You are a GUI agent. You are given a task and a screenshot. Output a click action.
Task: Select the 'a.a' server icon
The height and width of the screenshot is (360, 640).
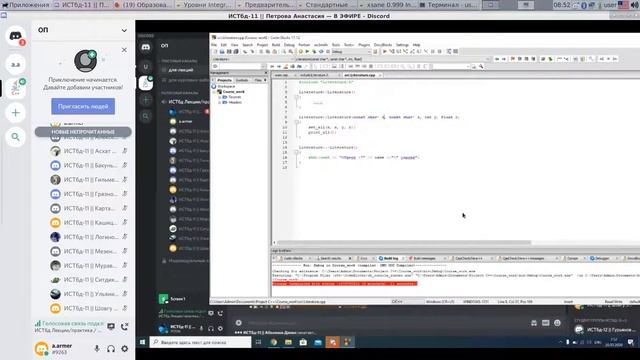tap(16, 64)
